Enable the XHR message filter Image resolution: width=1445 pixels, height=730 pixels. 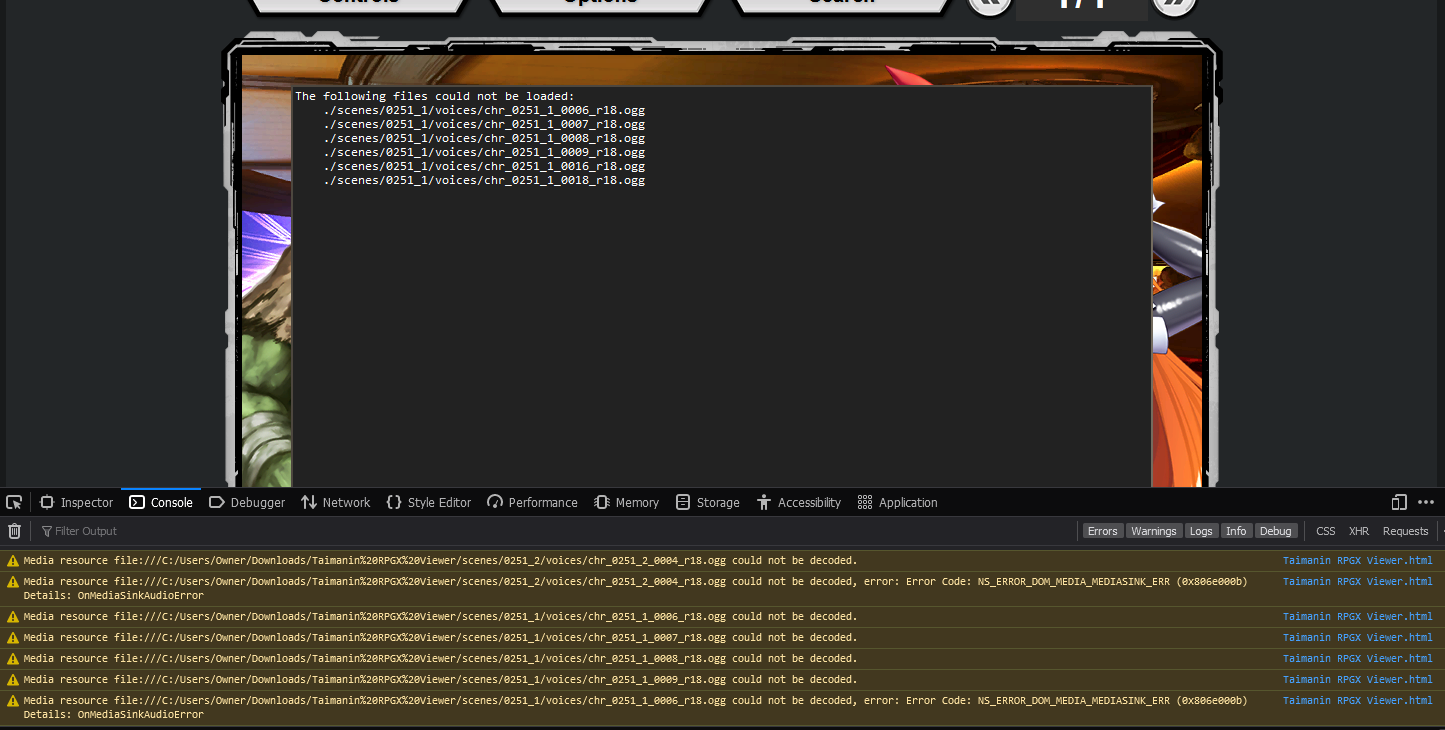click(x=1359, y=531)
